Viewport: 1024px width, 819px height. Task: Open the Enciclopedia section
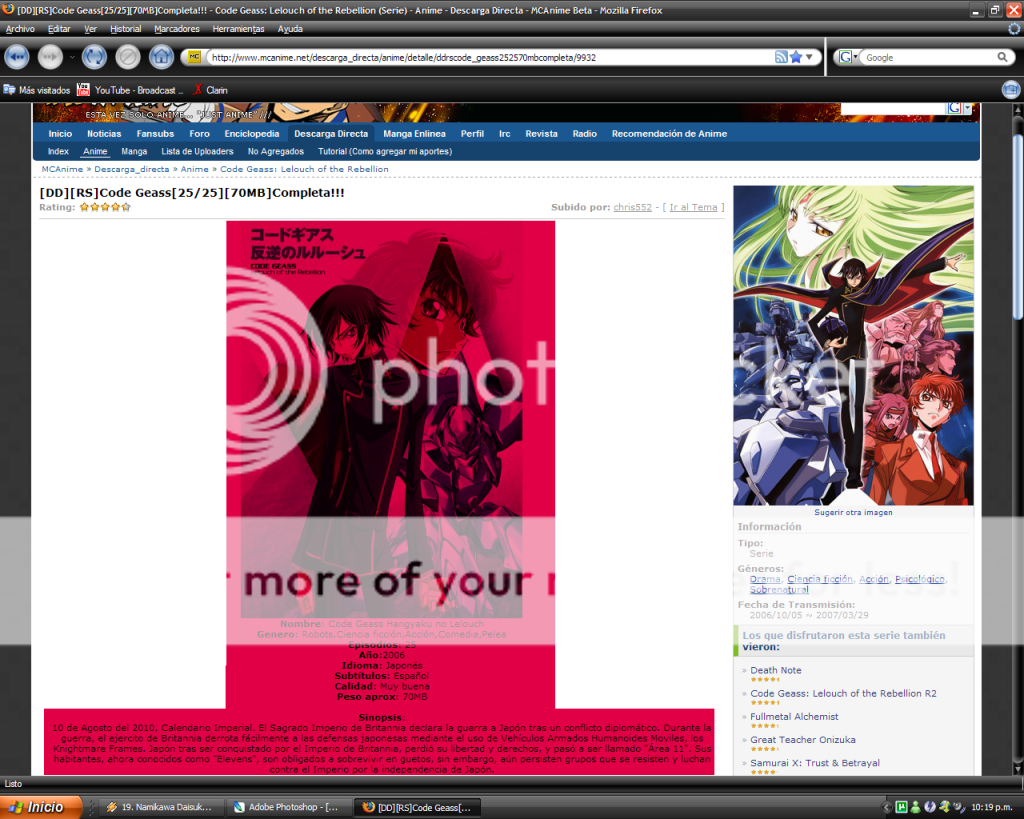(x=252, y=134)
